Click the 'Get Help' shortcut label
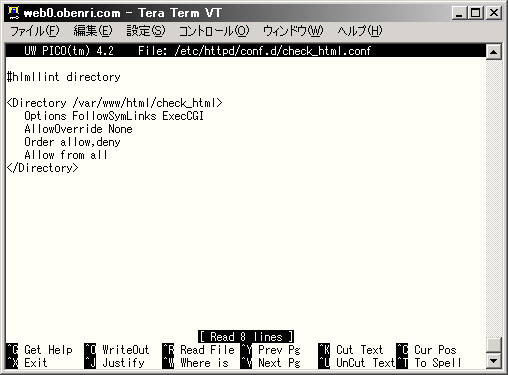This screenshot has width=508, height=375. click(48, 350)
